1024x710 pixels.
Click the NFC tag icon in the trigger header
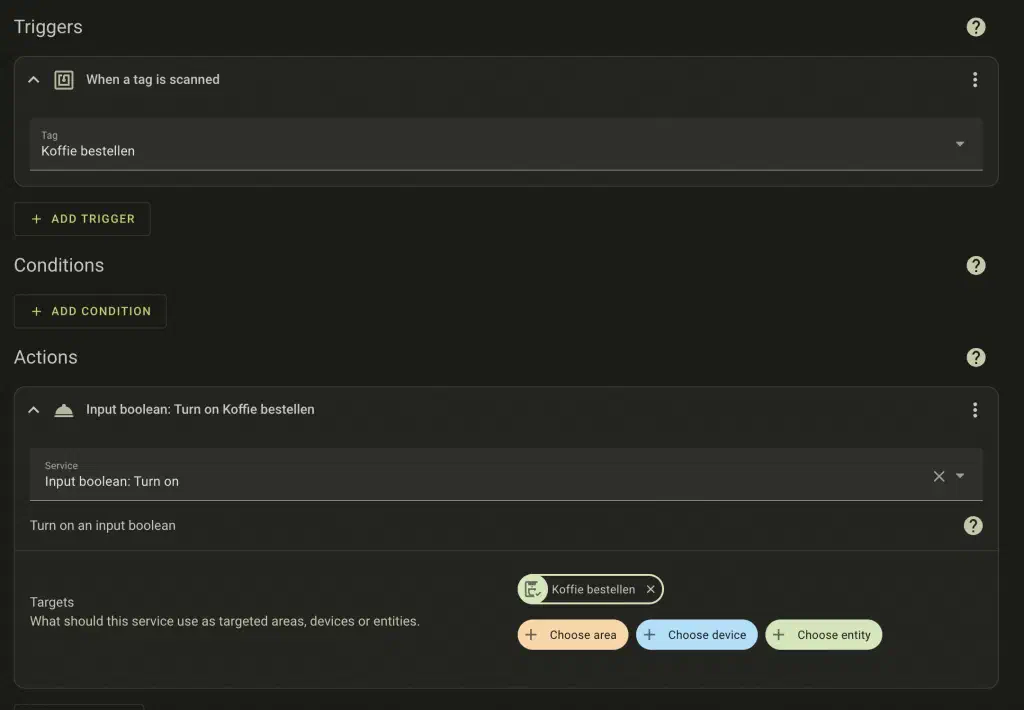(64, 80)
